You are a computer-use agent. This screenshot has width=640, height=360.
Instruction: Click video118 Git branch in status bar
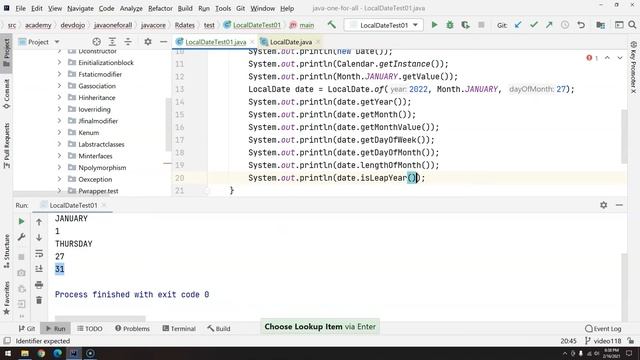[603, 340]
